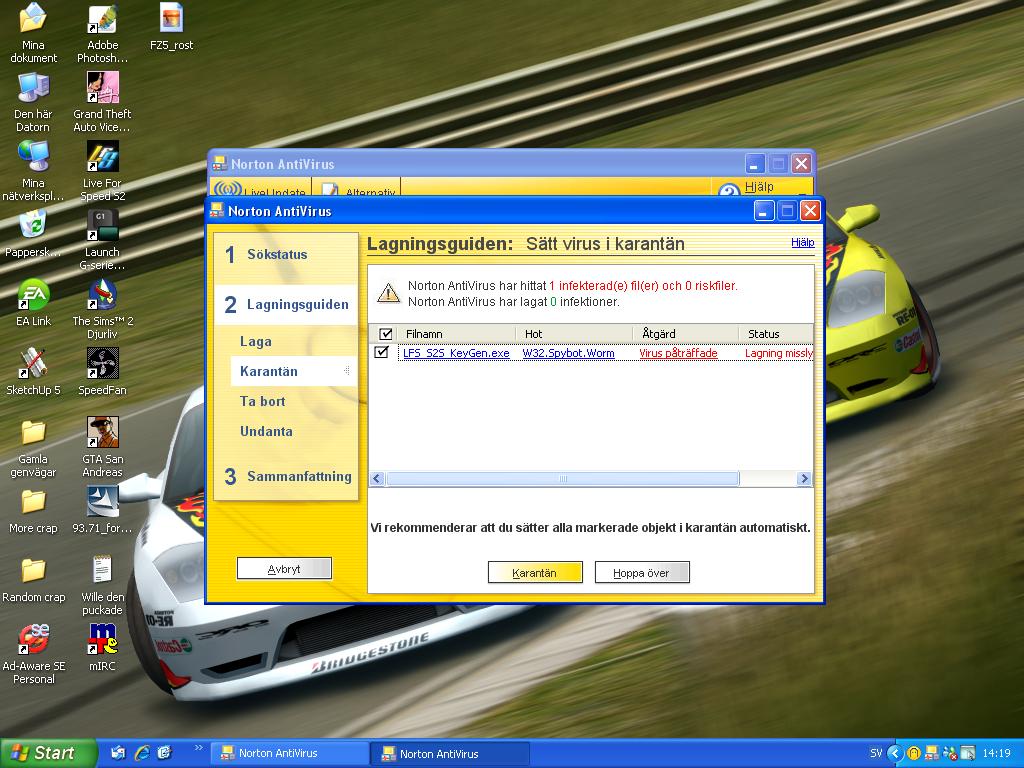
Task: Uncheck the LFS_S2S_KeyGen.exe row checkbox
Action: [x=381, y=353]
